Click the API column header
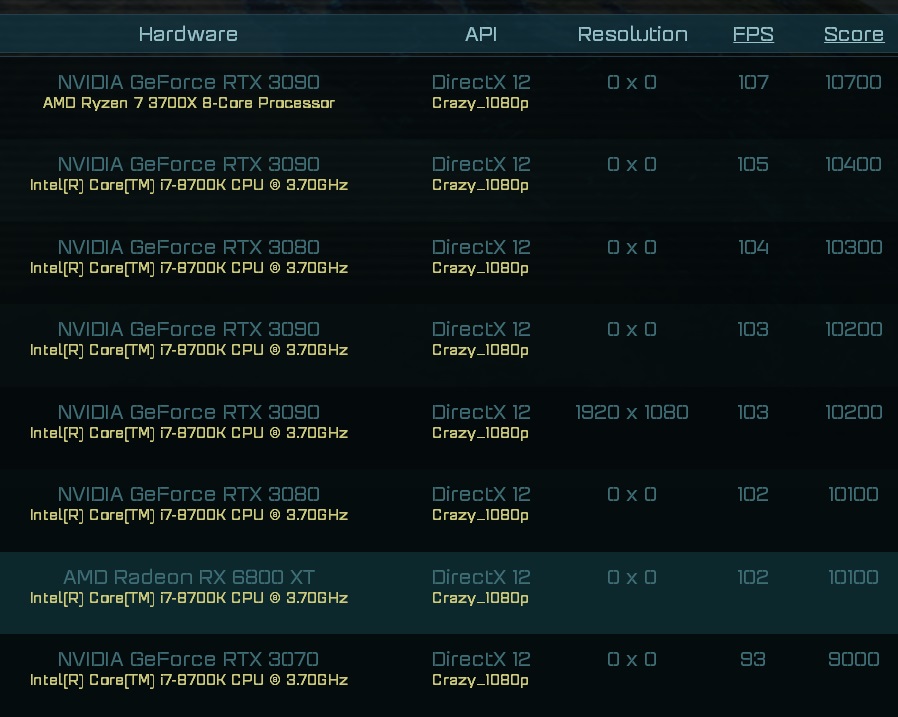 pos(481,34)
